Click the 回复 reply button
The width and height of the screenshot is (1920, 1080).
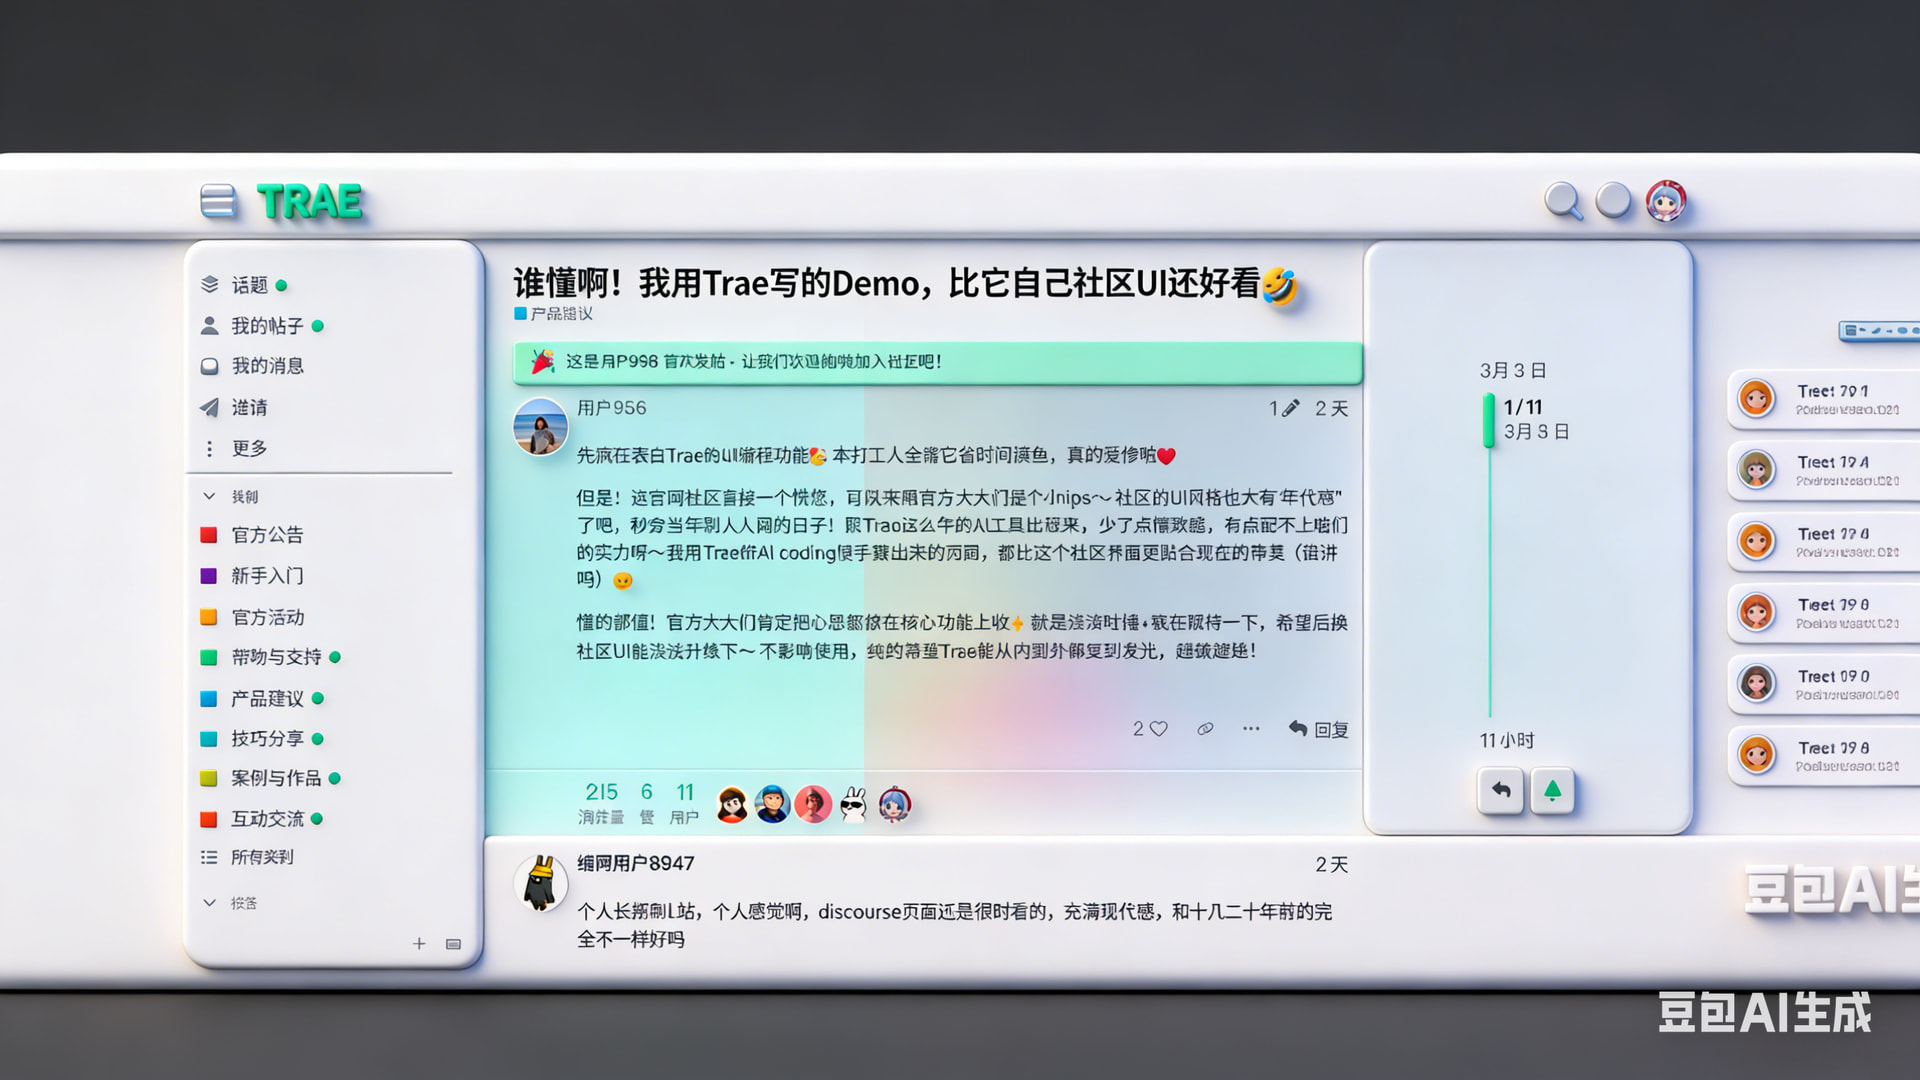point(1319,729)
